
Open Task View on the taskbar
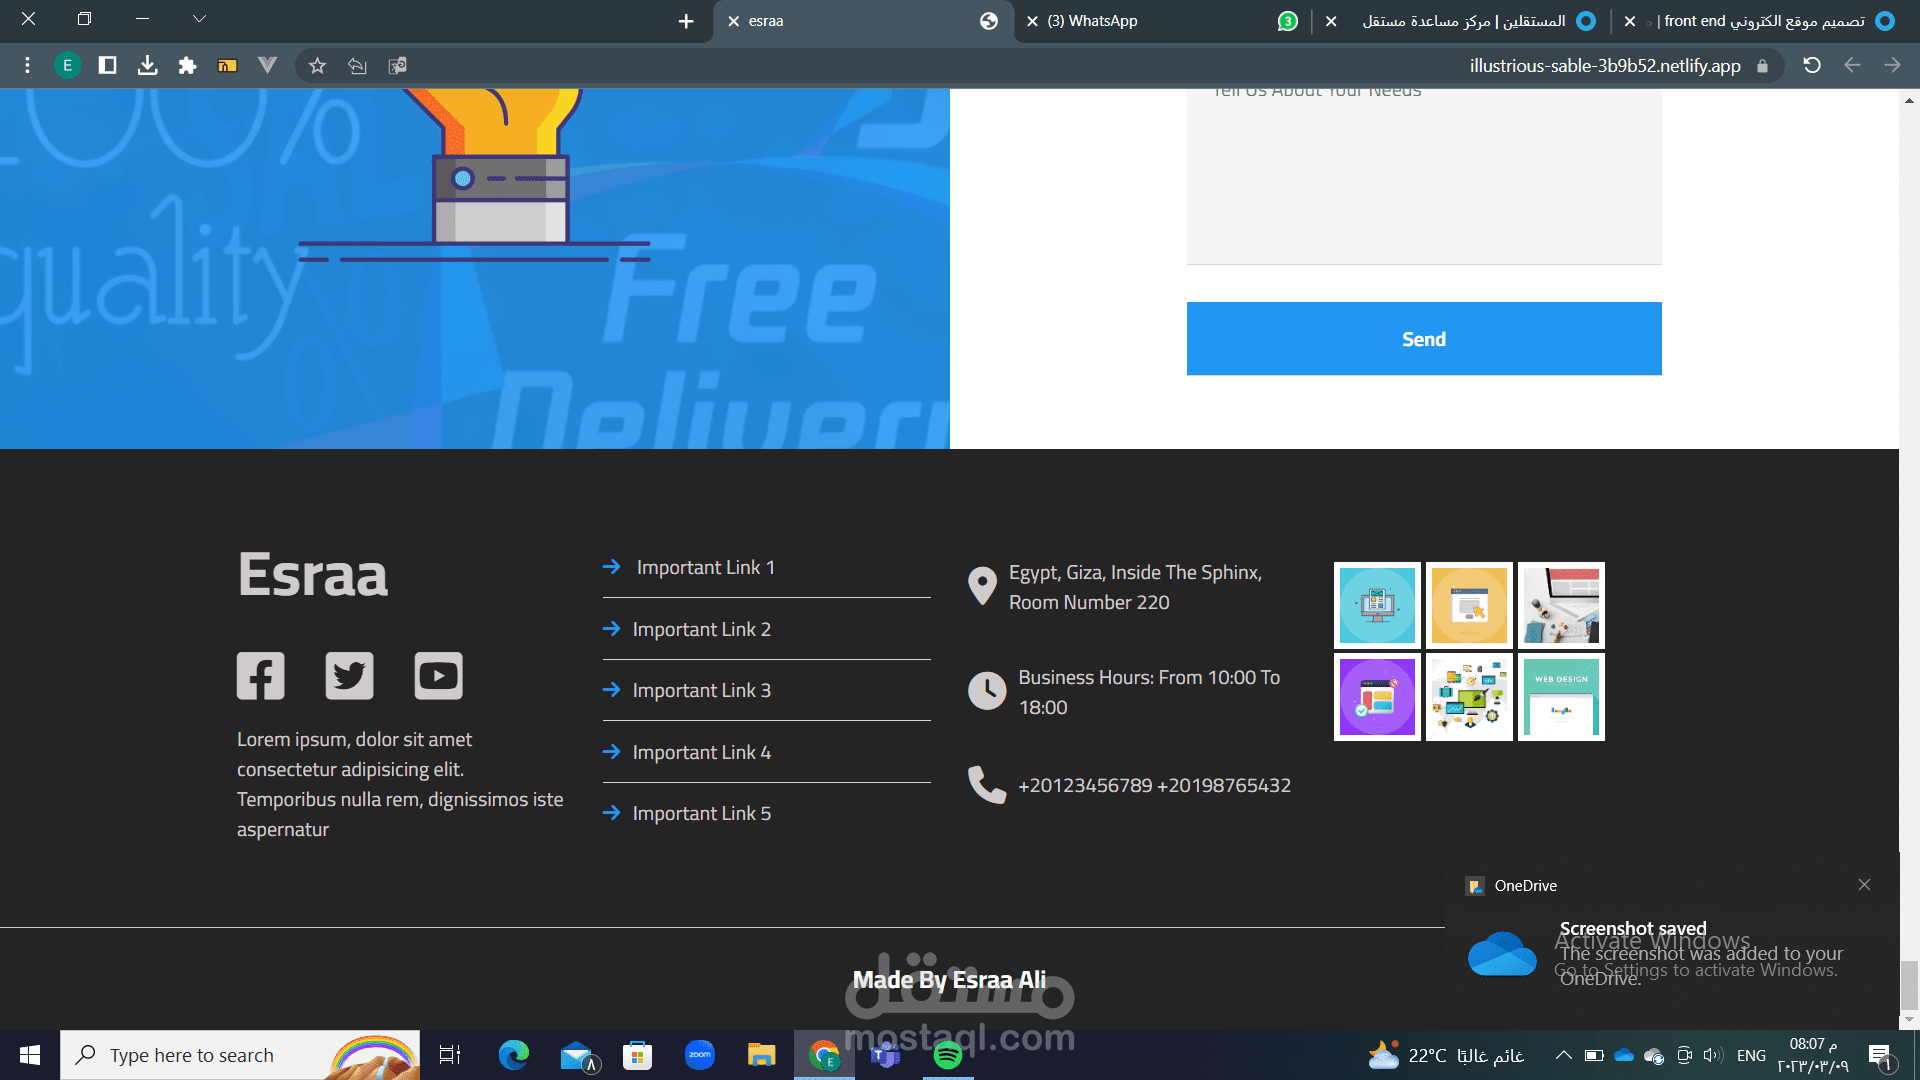[x=450, y=1055]
